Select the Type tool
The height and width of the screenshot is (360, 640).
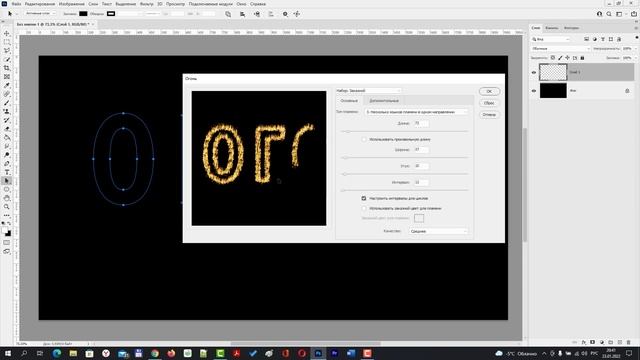tap(7, 172)
